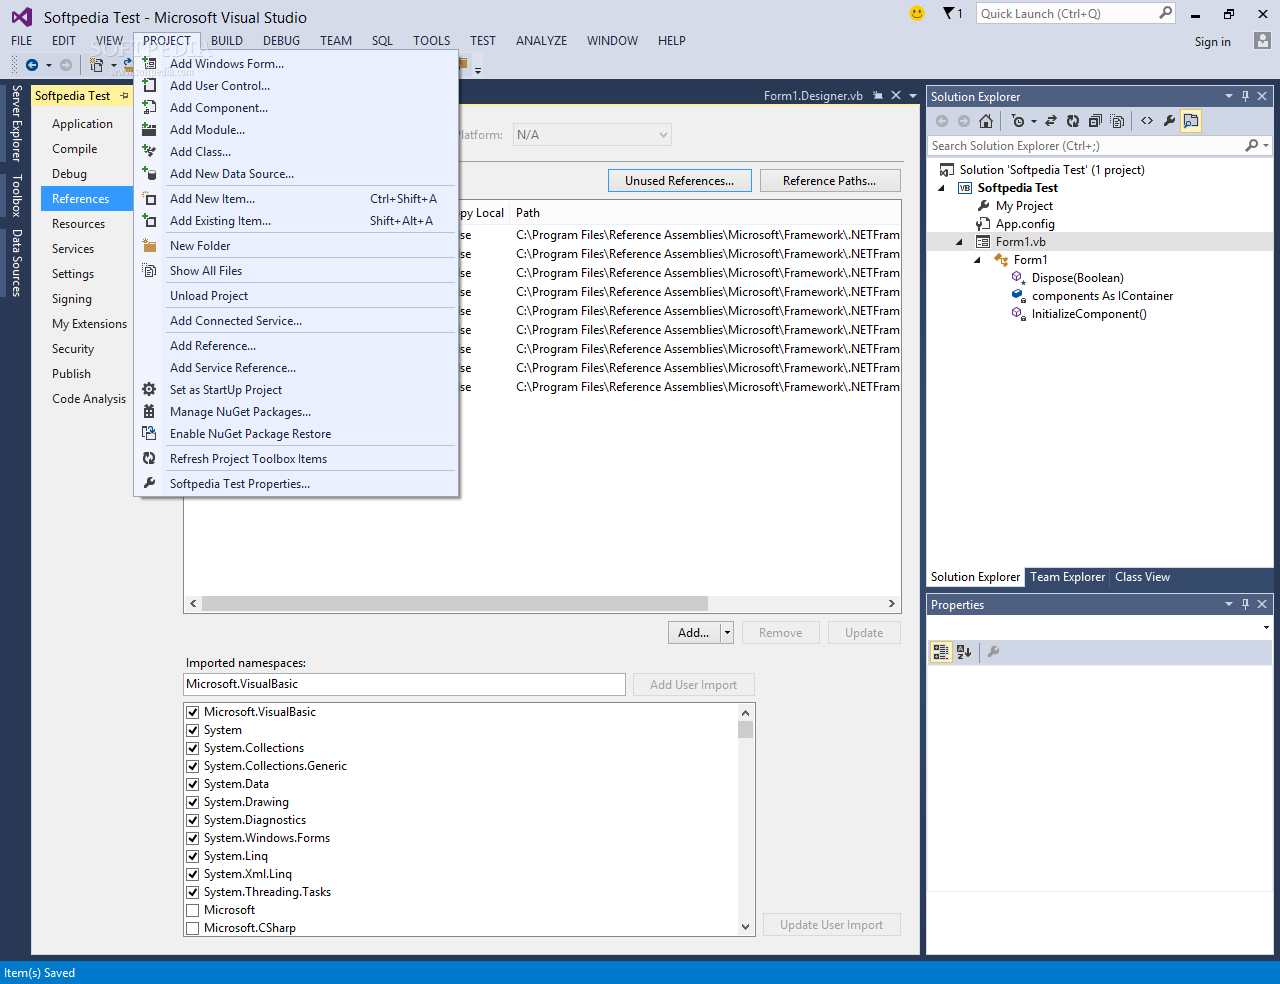The height and width of the screenshot is (984, 1280).
Task: Click the Search Solution Explorer field
Action: [x=1086, y=146]
